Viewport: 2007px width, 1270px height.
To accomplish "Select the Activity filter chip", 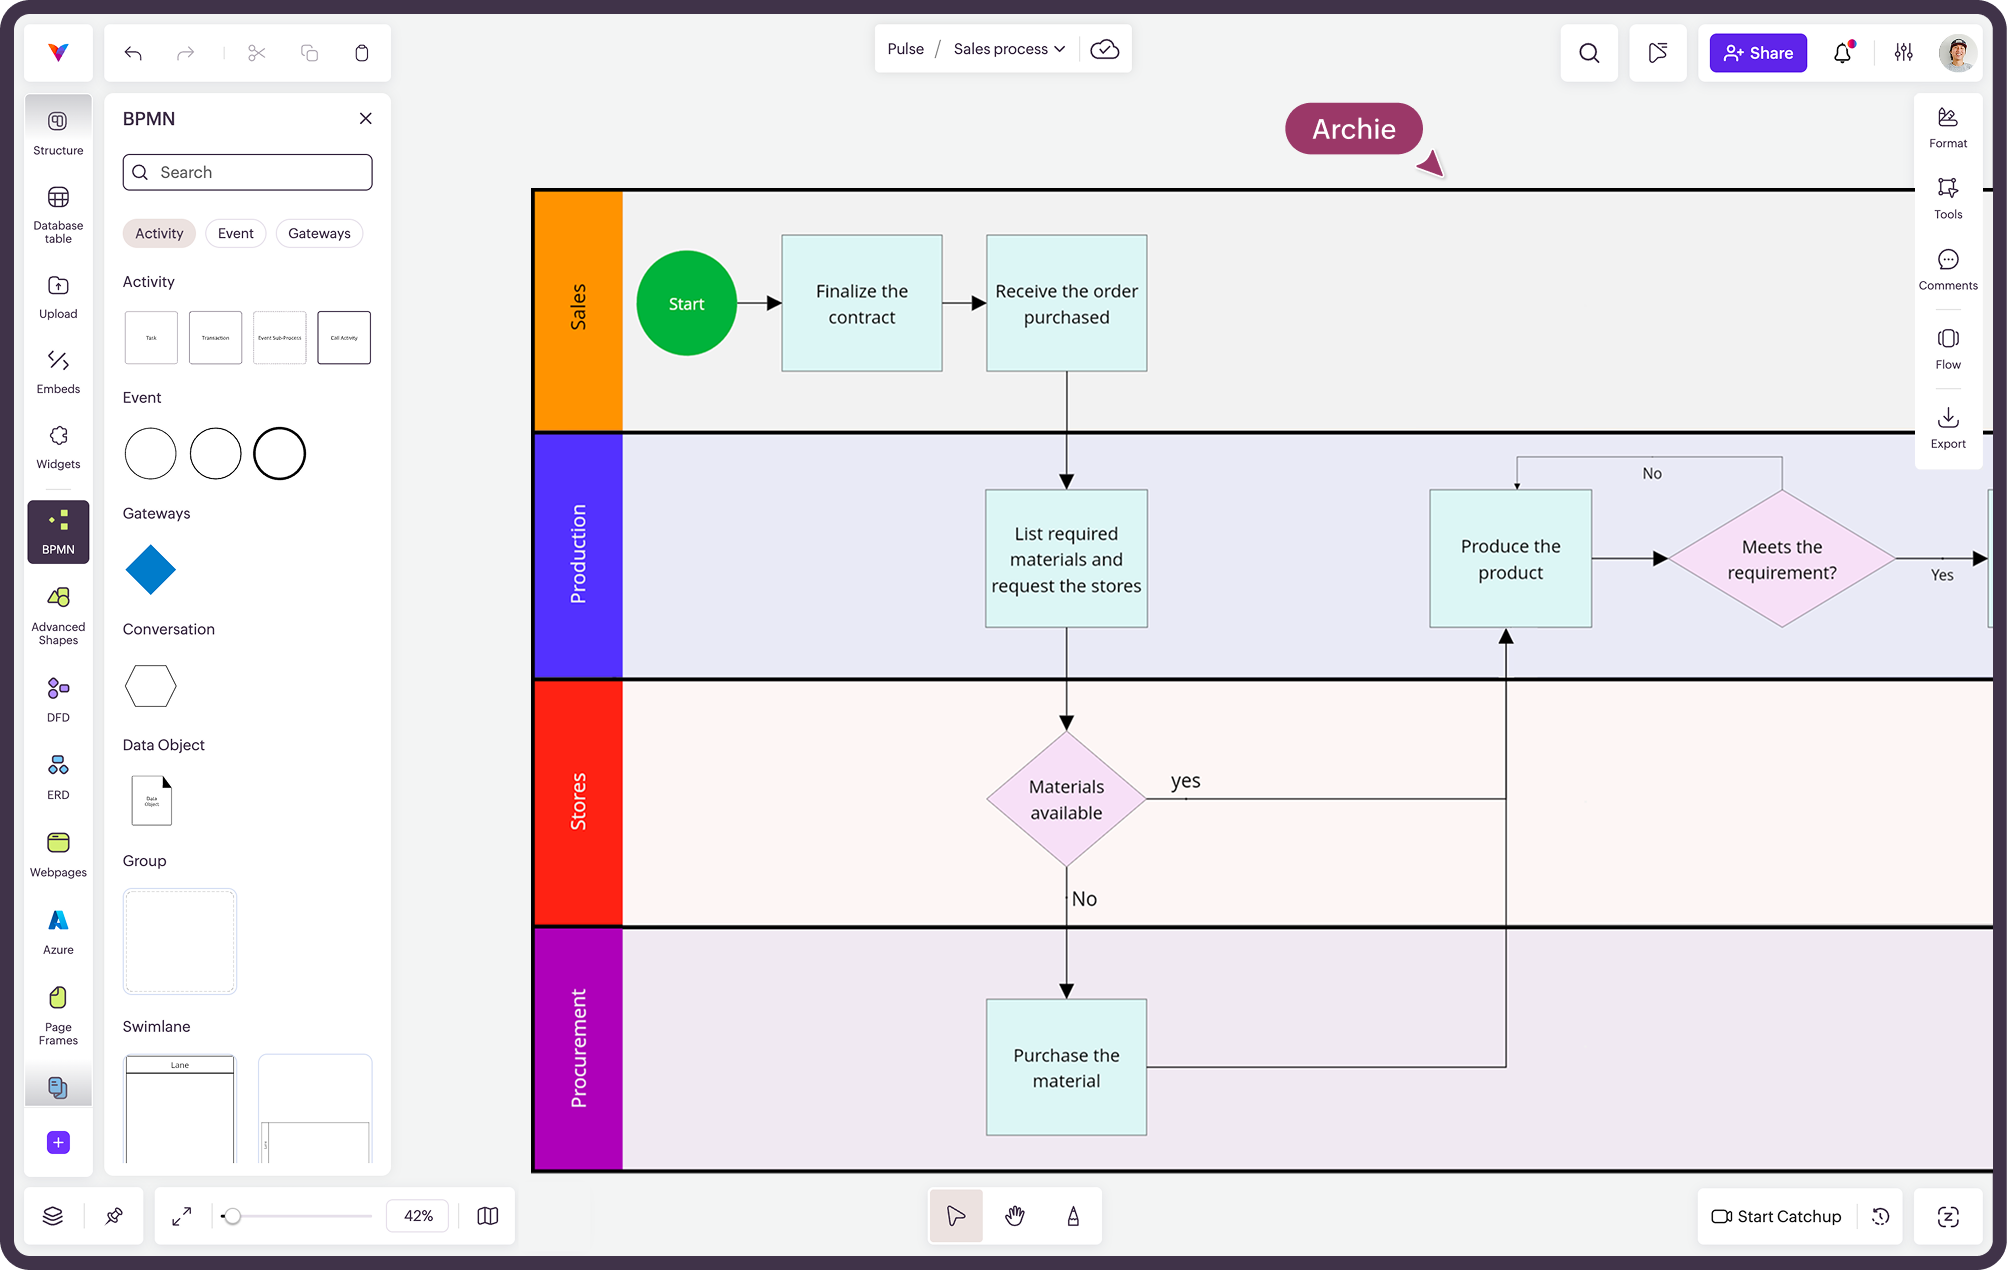I will click(x=159, y=233).
